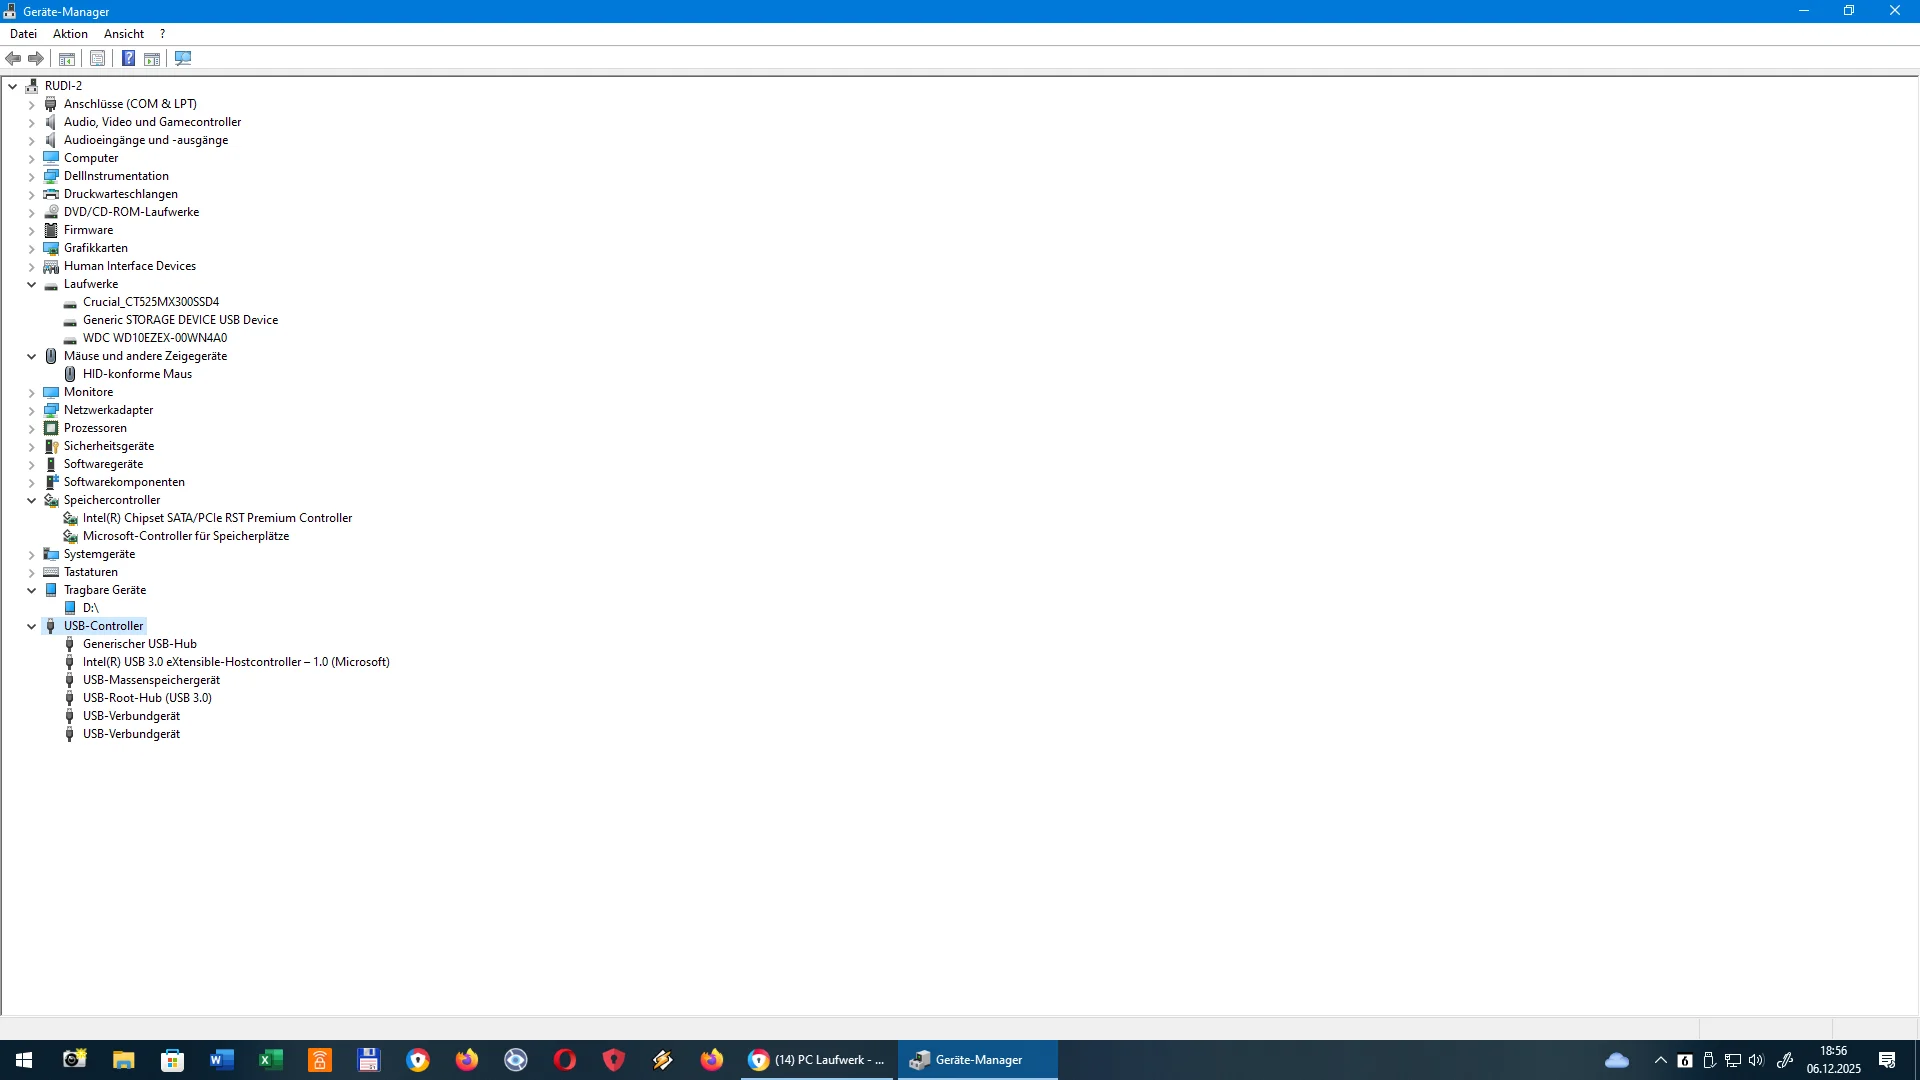Open the Ansicht menu
Screen dimensions: 1920x1080
[x=124, y=34]
